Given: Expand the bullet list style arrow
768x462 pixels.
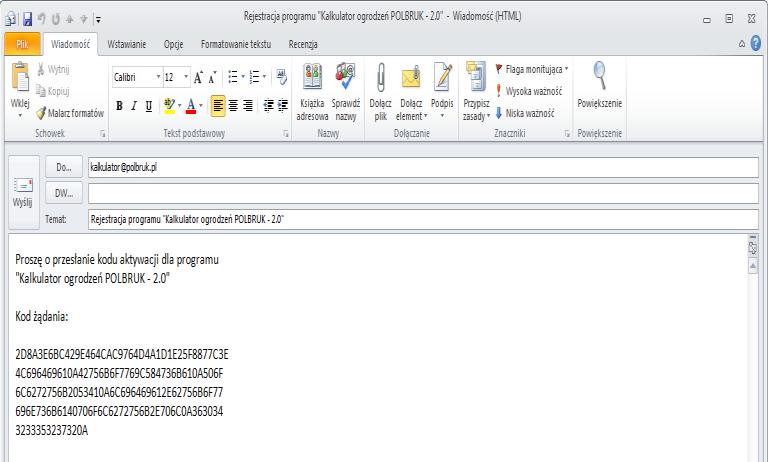Looking at the screenshot, I should [x=243, y=77].
